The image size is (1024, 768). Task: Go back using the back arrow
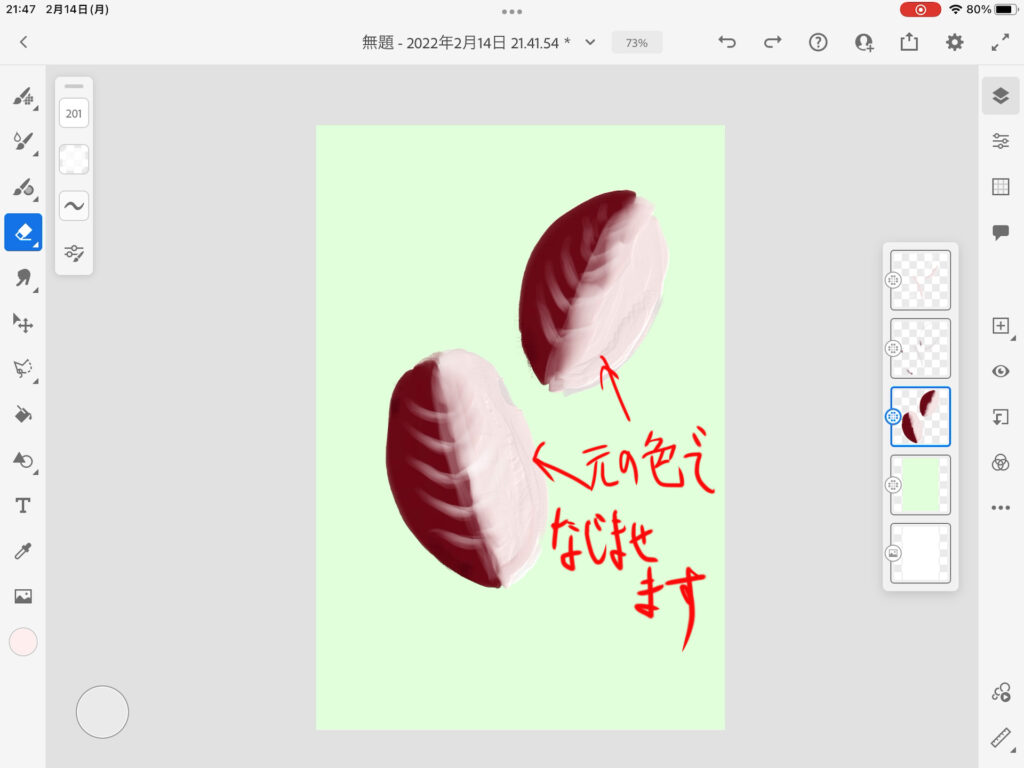(x=23, y=42)
